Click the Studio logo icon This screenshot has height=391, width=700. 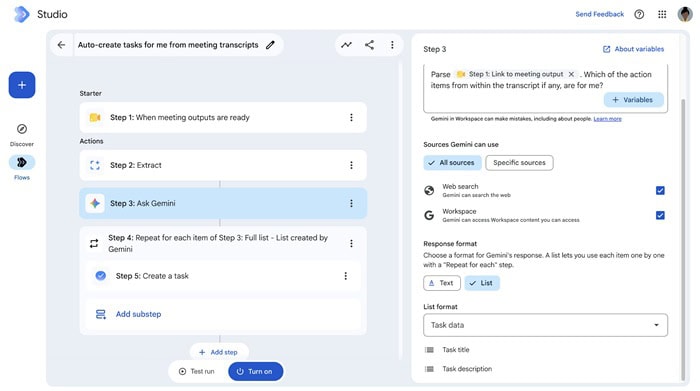click(x=21, y=14)
